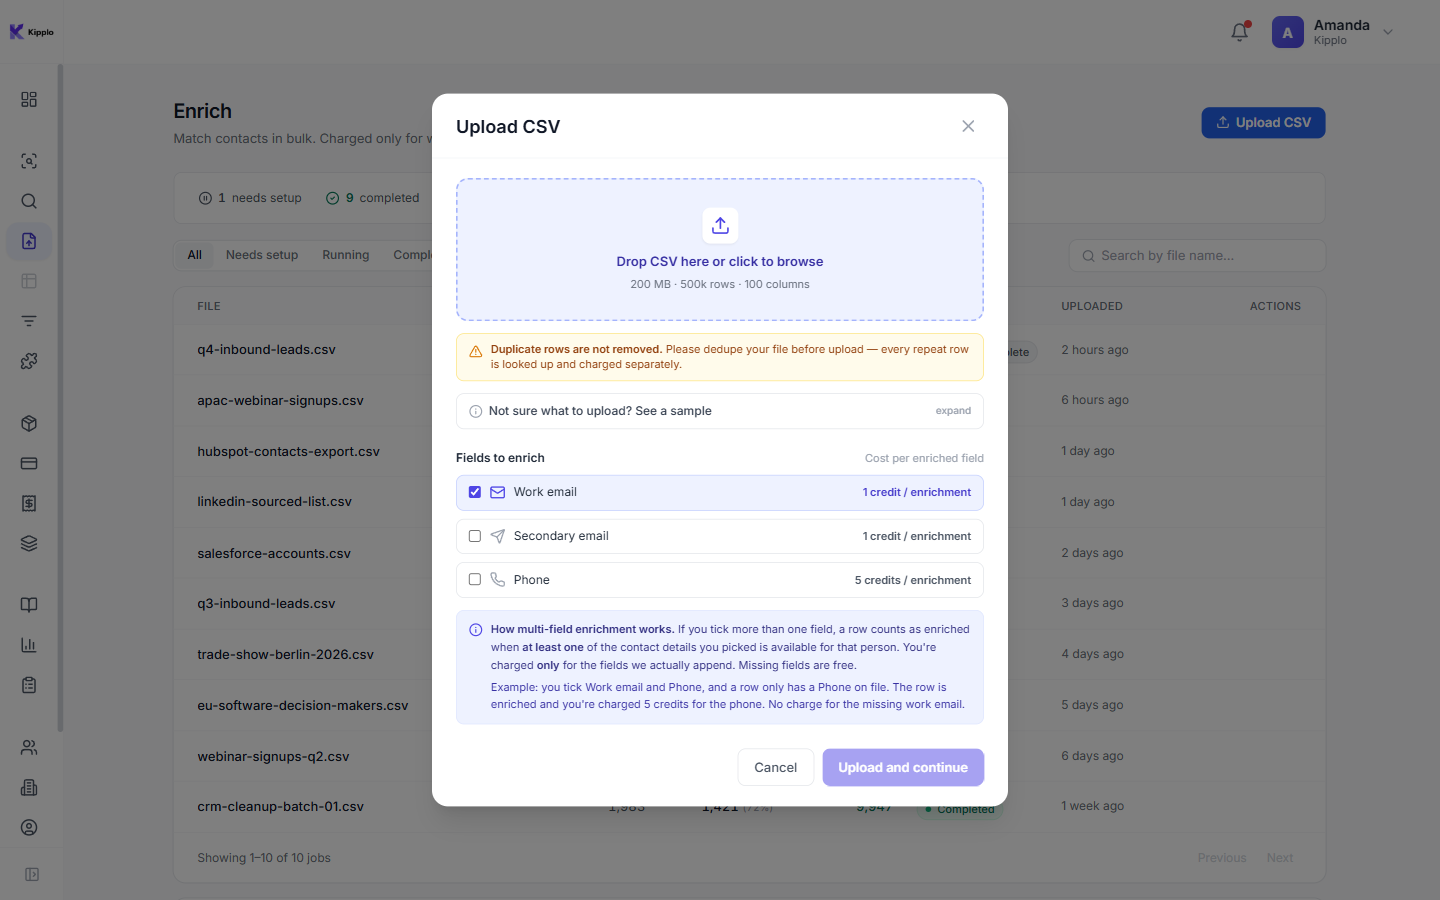Uncheck the Work email checkbox

click(475, 492)
